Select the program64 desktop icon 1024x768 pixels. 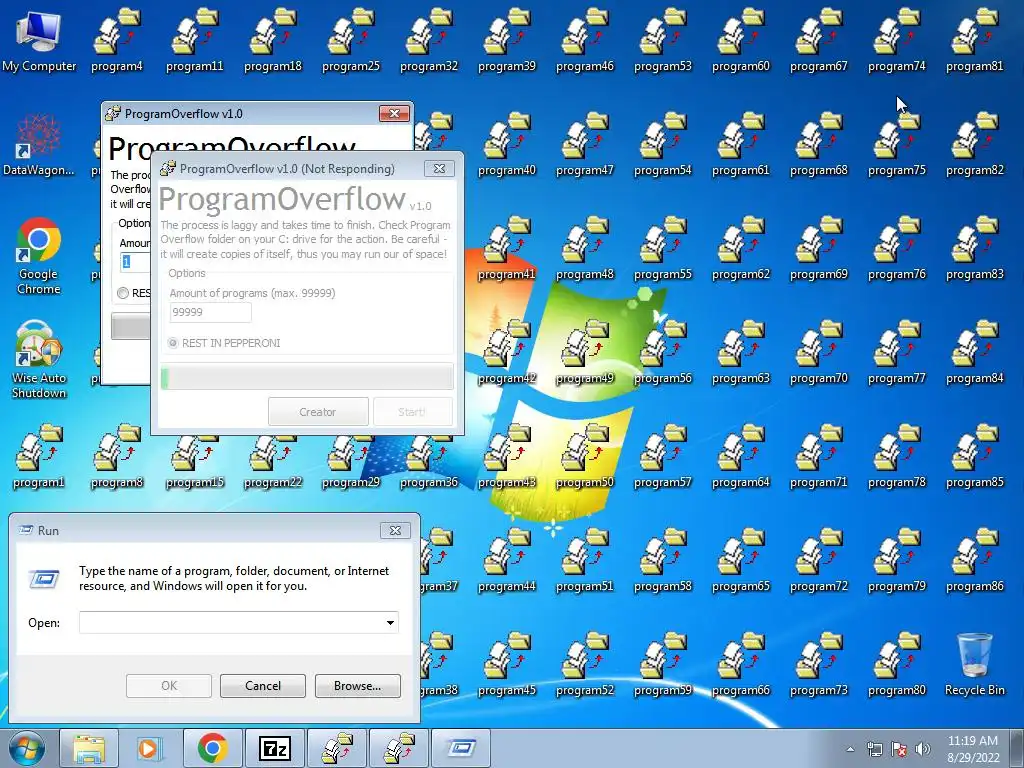(741, 456)
